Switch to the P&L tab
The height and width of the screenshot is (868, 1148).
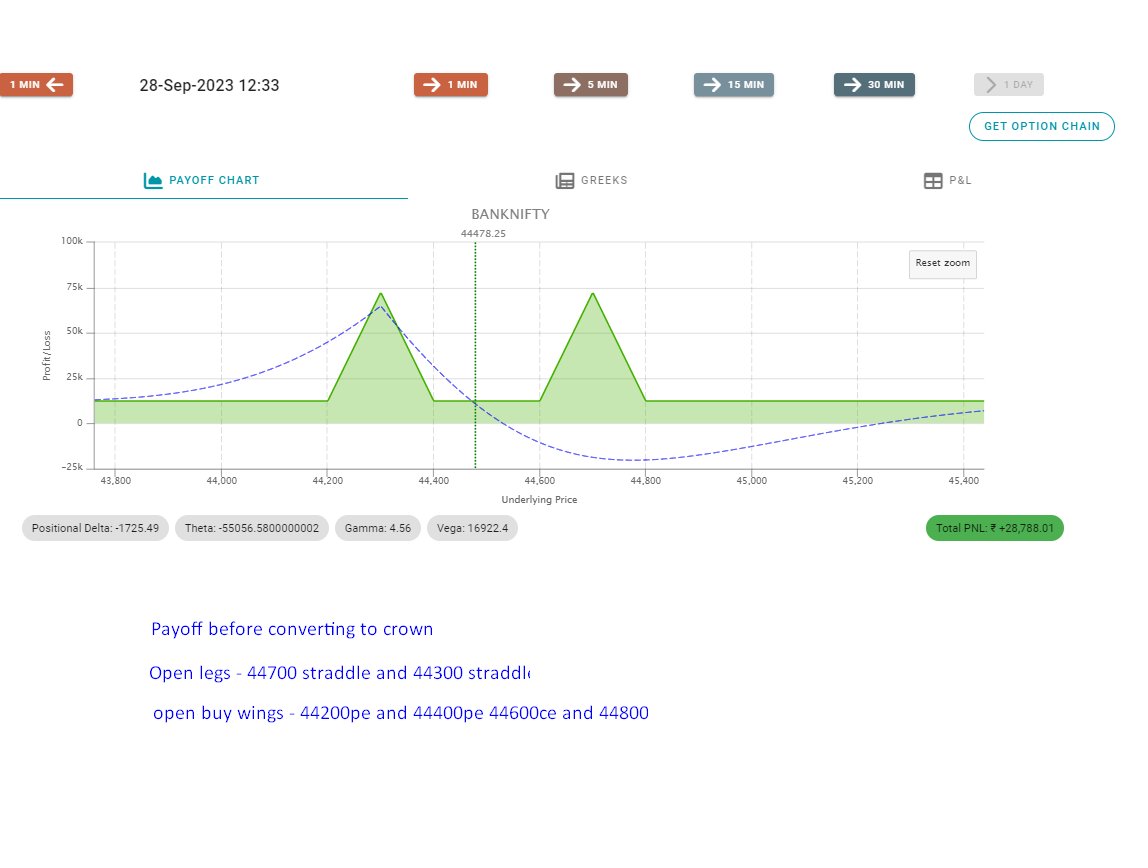[947, 180]
